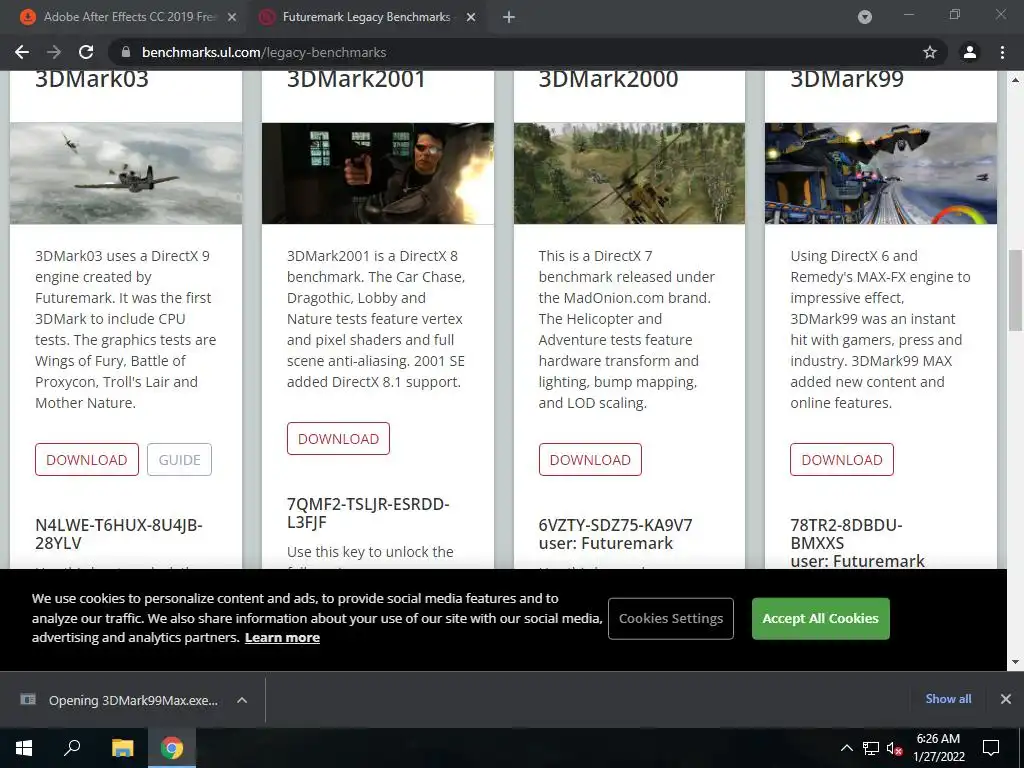Click the 3DMark99 heading
1024x768 pixels.
click(x=847, y=79)
